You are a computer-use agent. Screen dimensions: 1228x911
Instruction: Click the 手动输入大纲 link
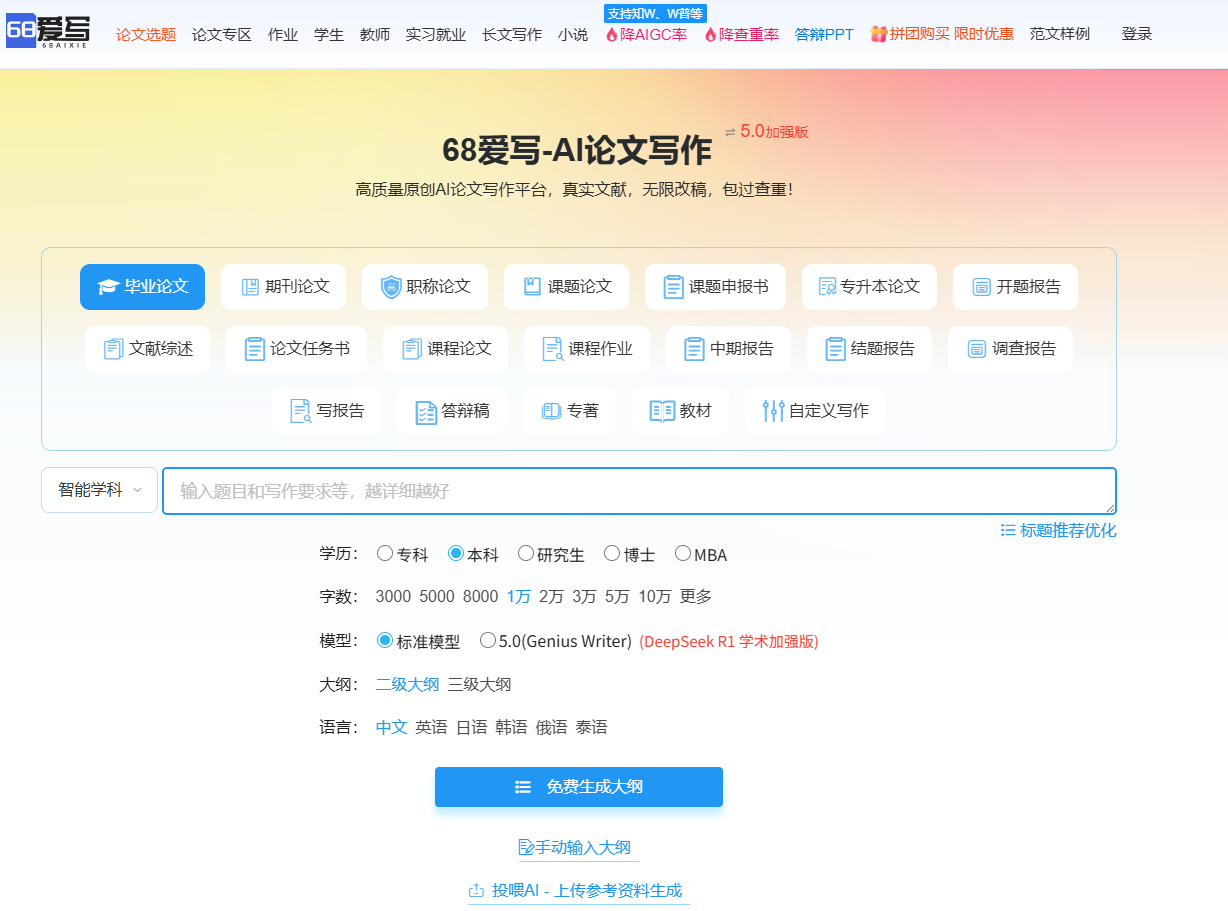point(576,847)
